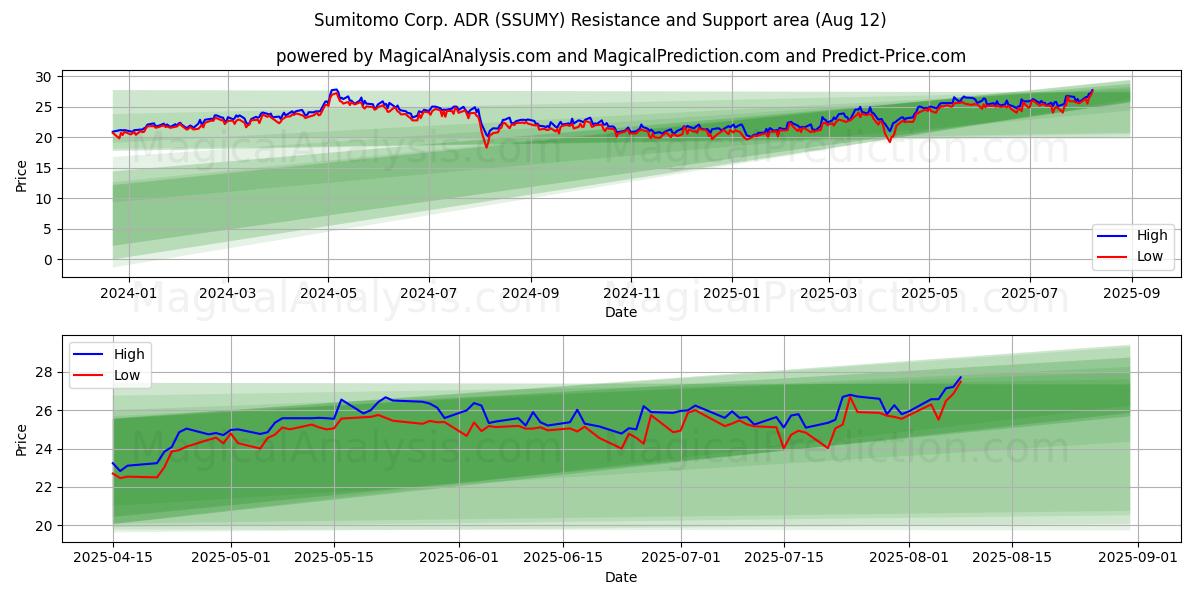Click the top chart x-axis label '2024-03'
This screenshot has width=1200, height=600.
coord(228,294)
